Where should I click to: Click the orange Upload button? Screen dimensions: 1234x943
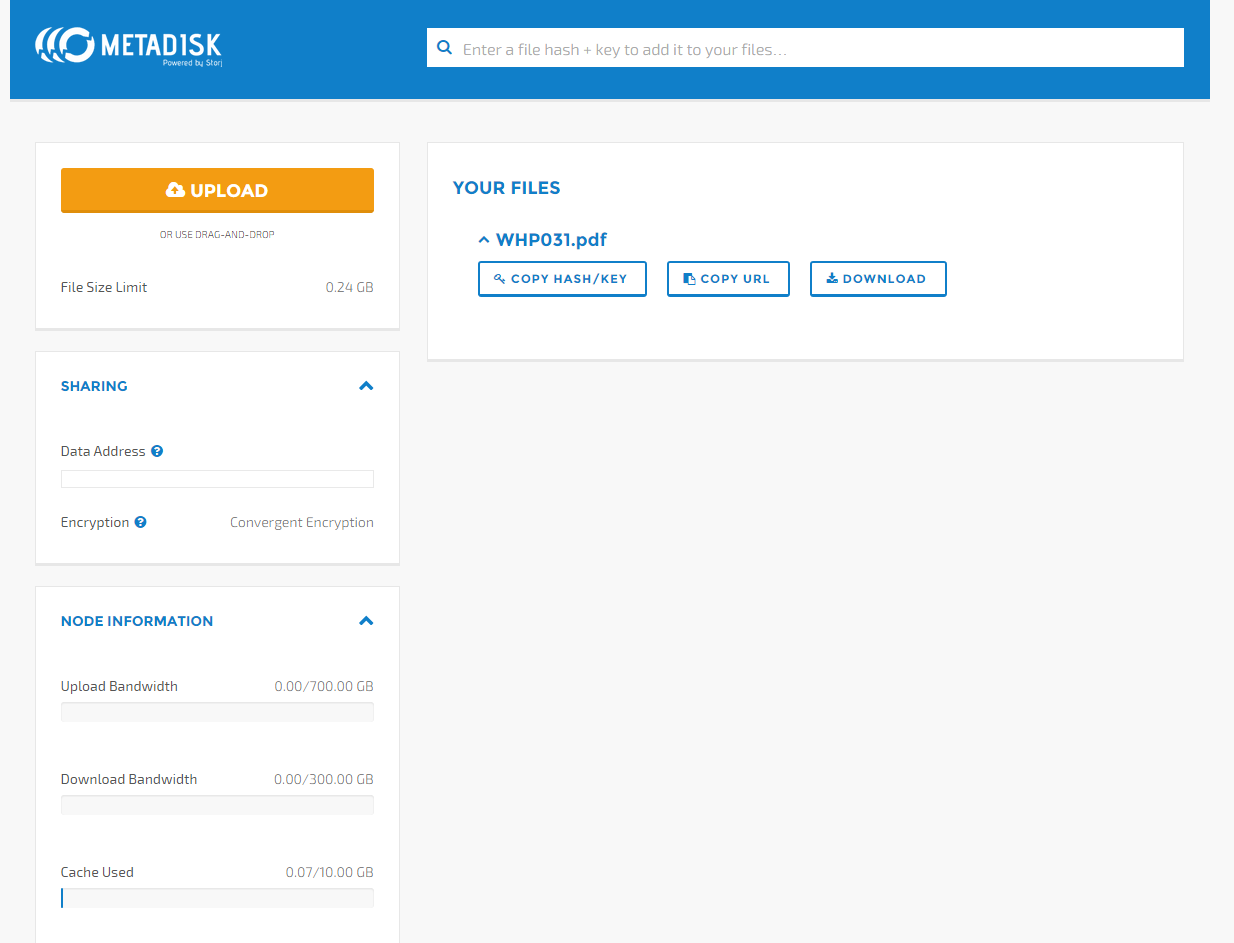(217, 190)
